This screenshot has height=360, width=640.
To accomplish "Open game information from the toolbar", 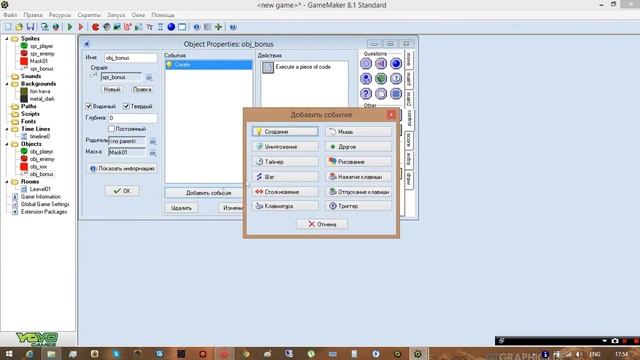I will [x=197, y=27].
